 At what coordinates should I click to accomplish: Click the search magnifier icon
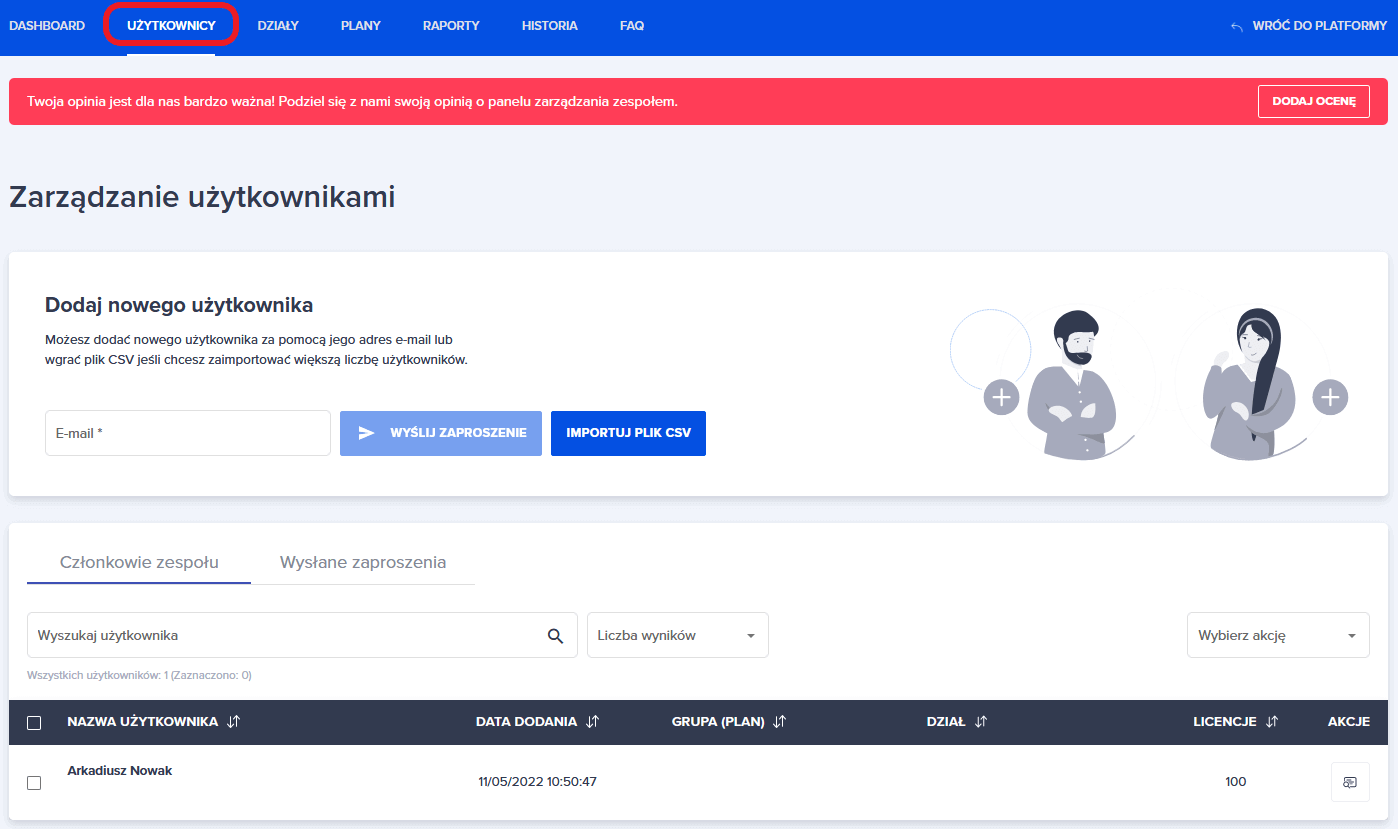[555, 636]
